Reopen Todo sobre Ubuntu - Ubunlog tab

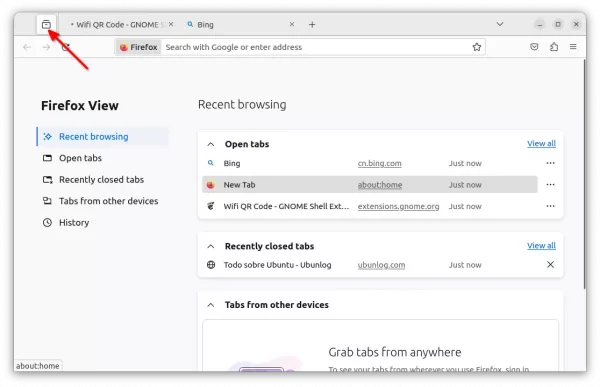point(370,265)
